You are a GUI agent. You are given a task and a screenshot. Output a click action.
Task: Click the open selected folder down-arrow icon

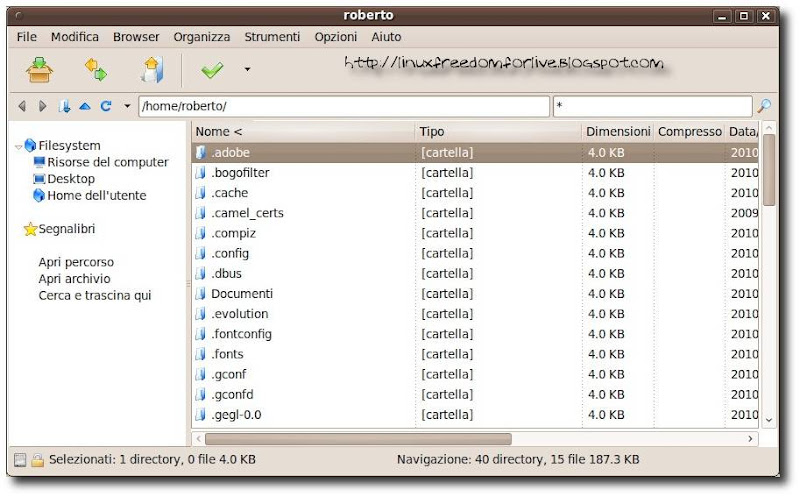point(64,106)
